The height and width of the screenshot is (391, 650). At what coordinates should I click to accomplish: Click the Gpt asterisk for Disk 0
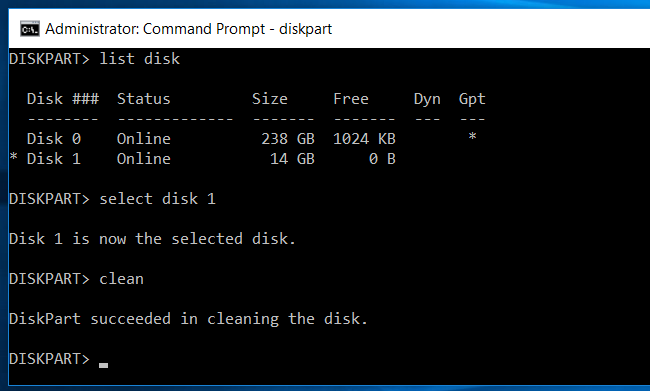click(472, 136)
